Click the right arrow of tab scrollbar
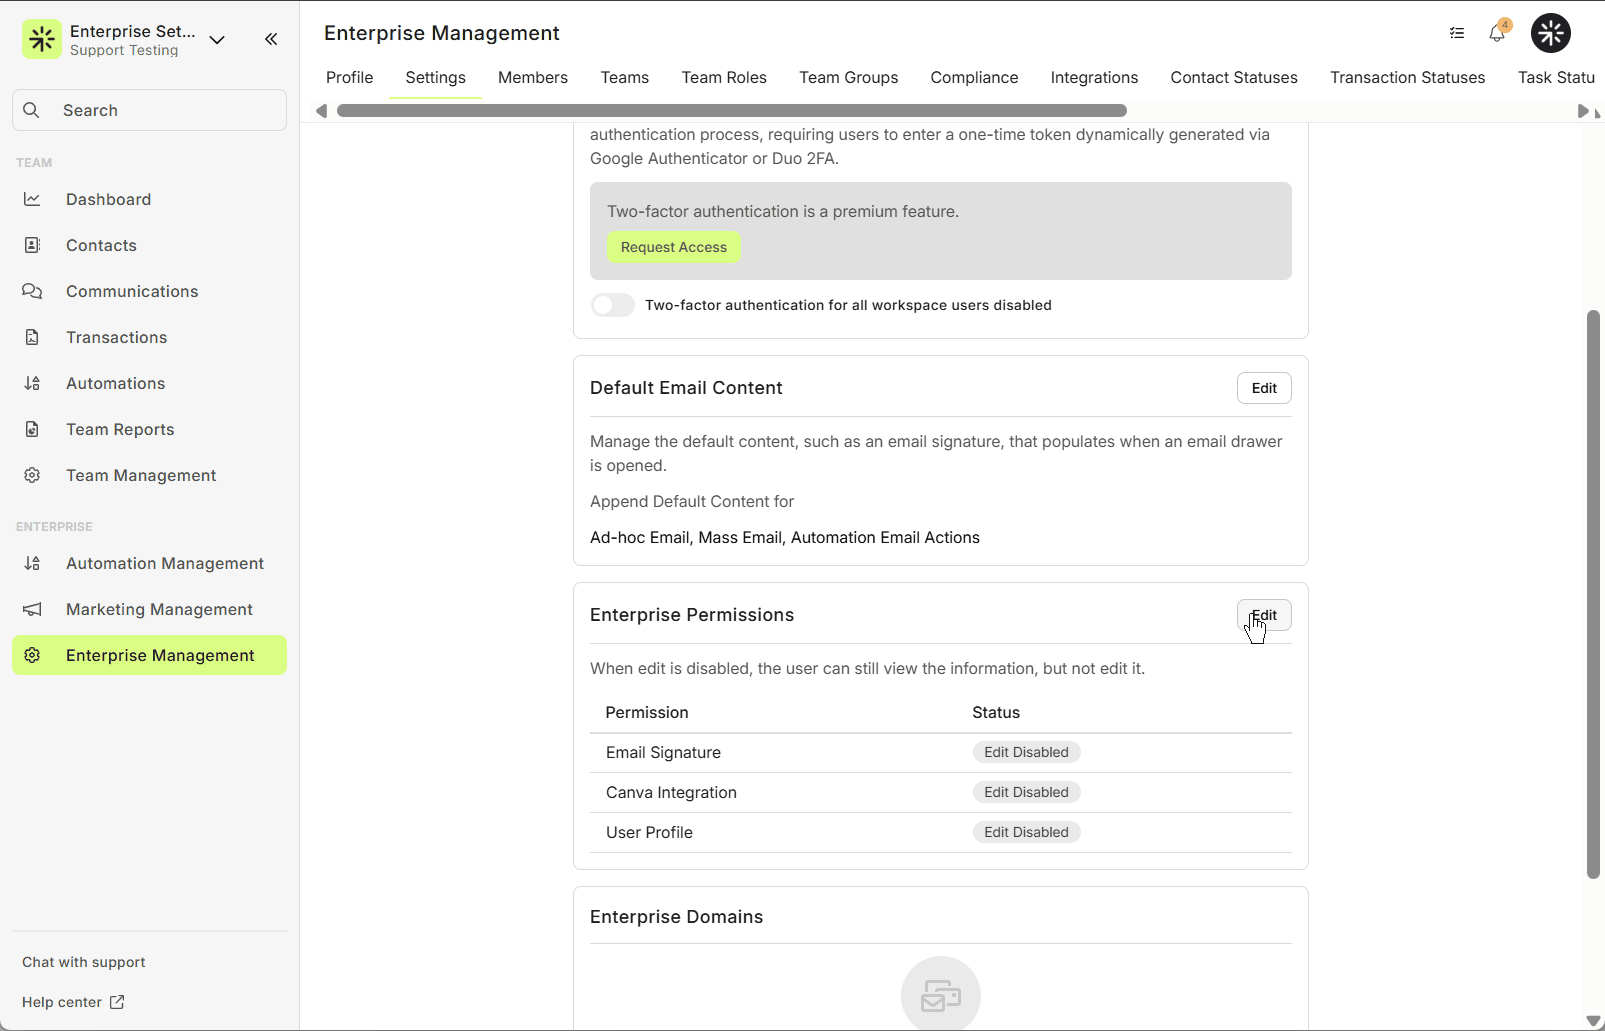 click(x=1583, y=111)
